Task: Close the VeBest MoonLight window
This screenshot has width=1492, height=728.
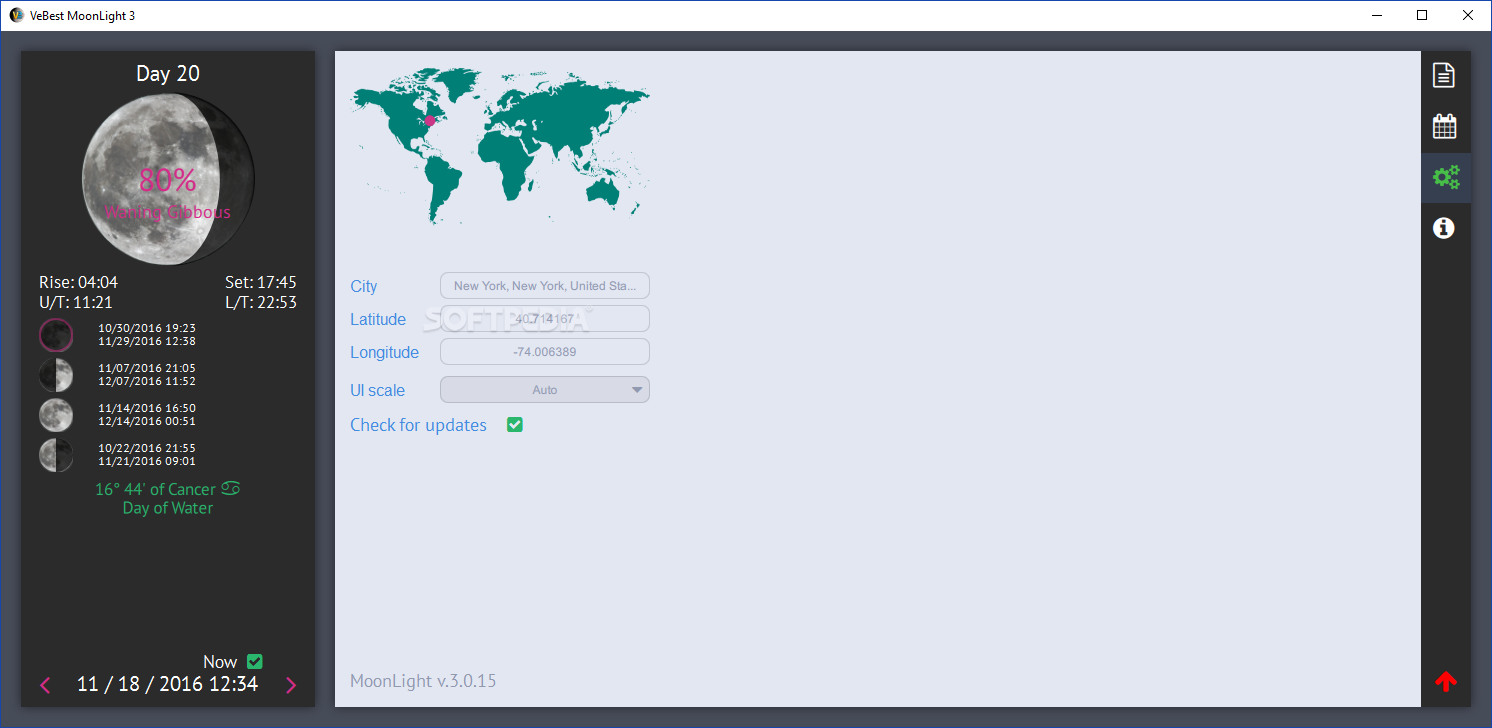Action: pyautogui.click(x=1468, y=15)
